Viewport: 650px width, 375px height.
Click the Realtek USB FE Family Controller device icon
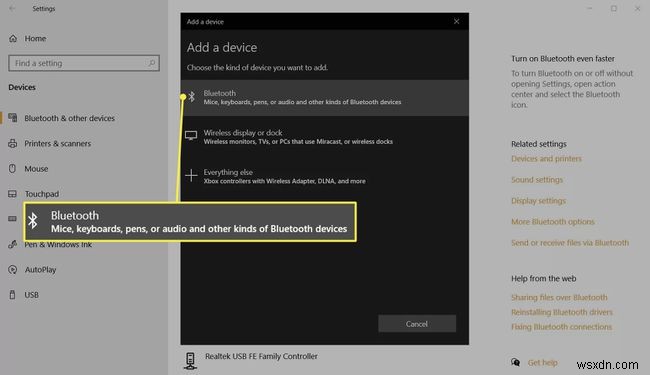[x=190, y=360]
